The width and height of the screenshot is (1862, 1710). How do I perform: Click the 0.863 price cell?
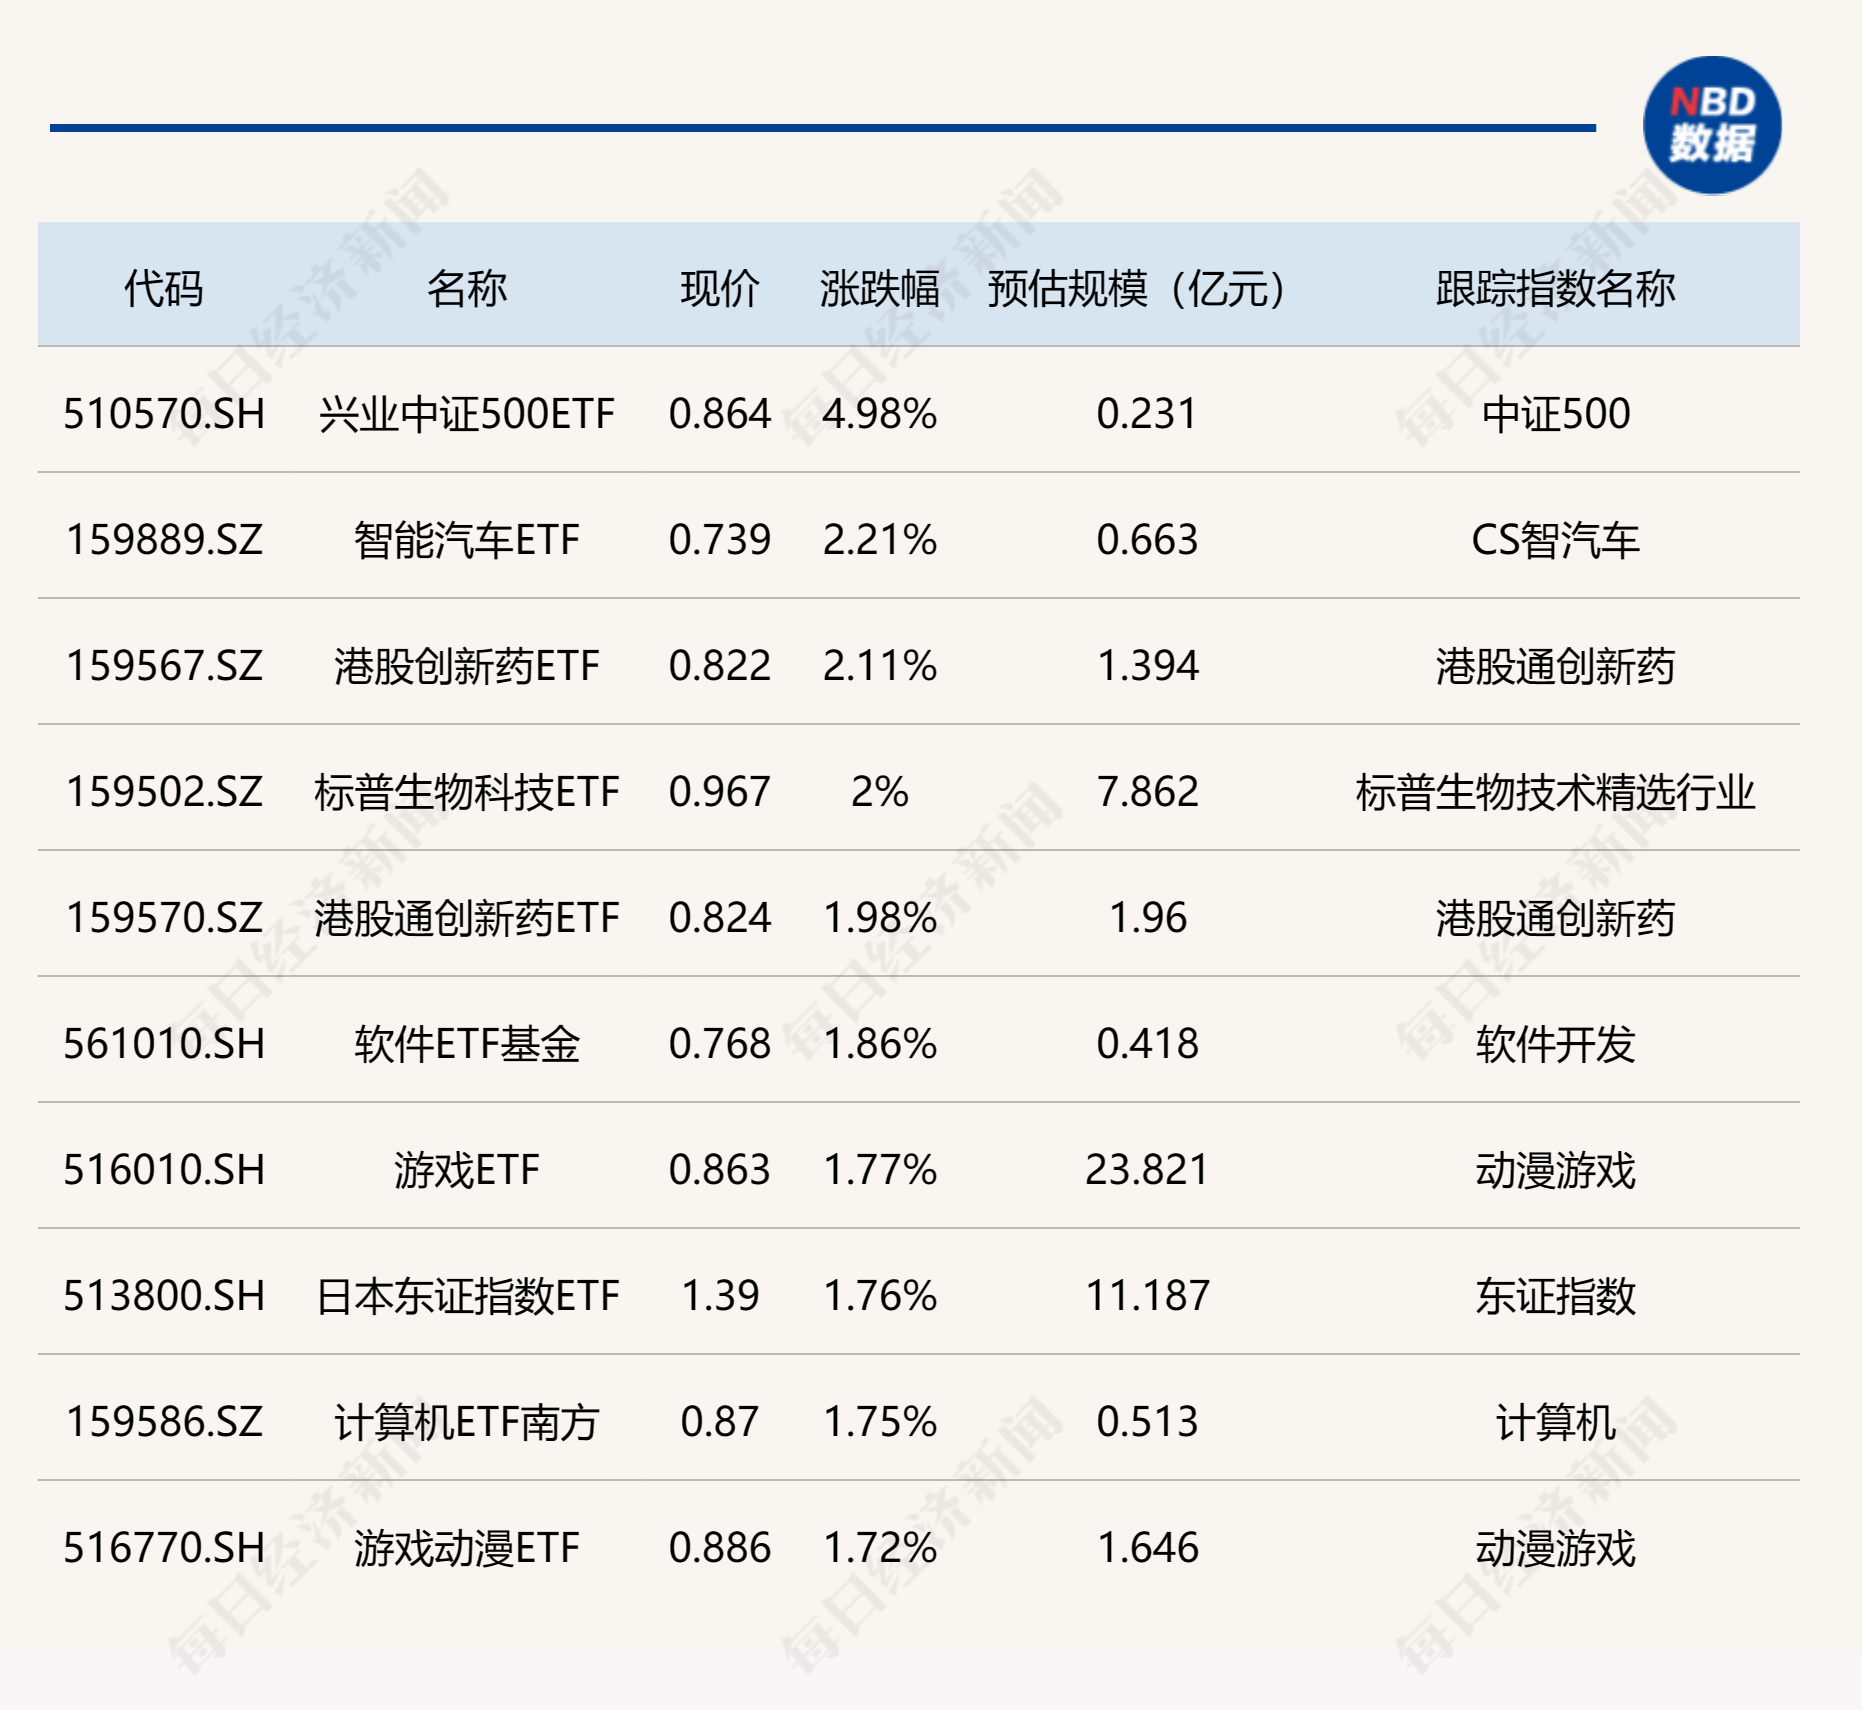(x=720, y=1170)
